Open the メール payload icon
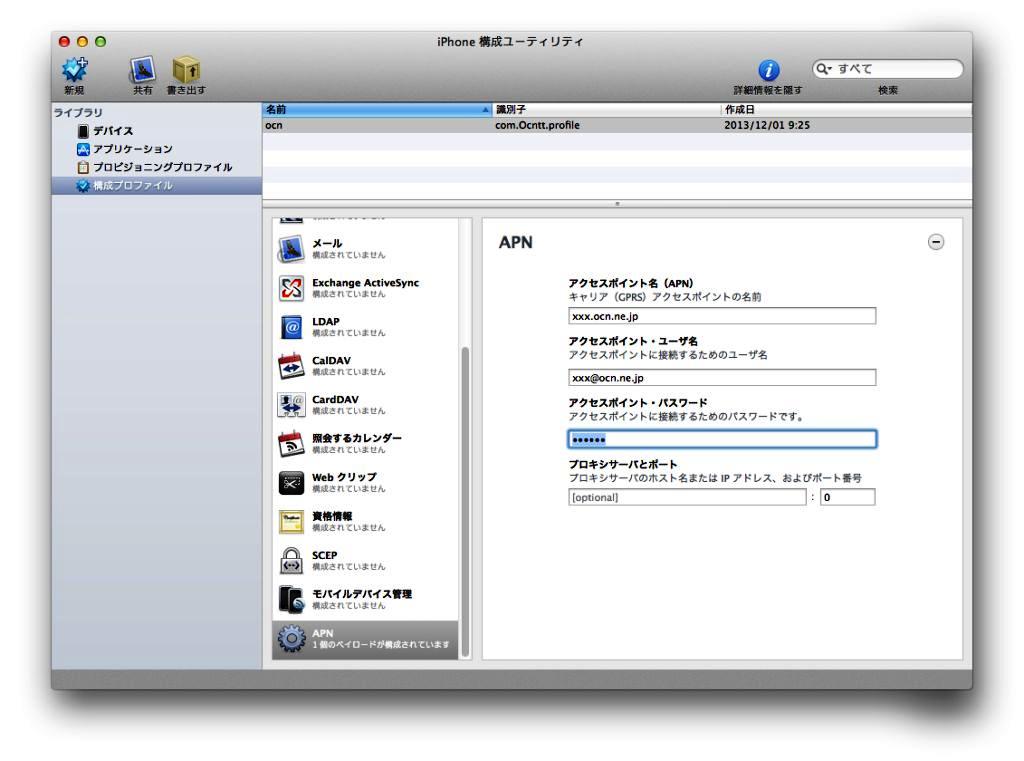 291,249
